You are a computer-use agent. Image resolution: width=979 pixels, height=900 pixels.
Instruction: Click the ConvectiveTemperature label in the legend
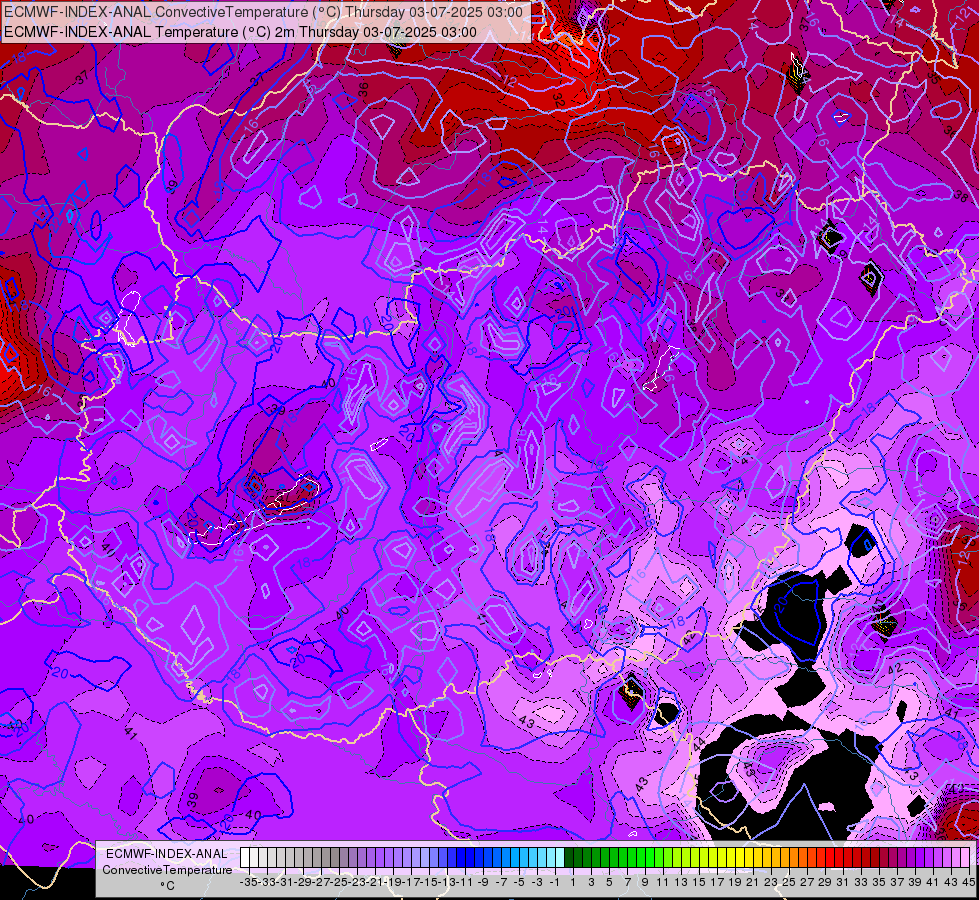pos(167,869)
